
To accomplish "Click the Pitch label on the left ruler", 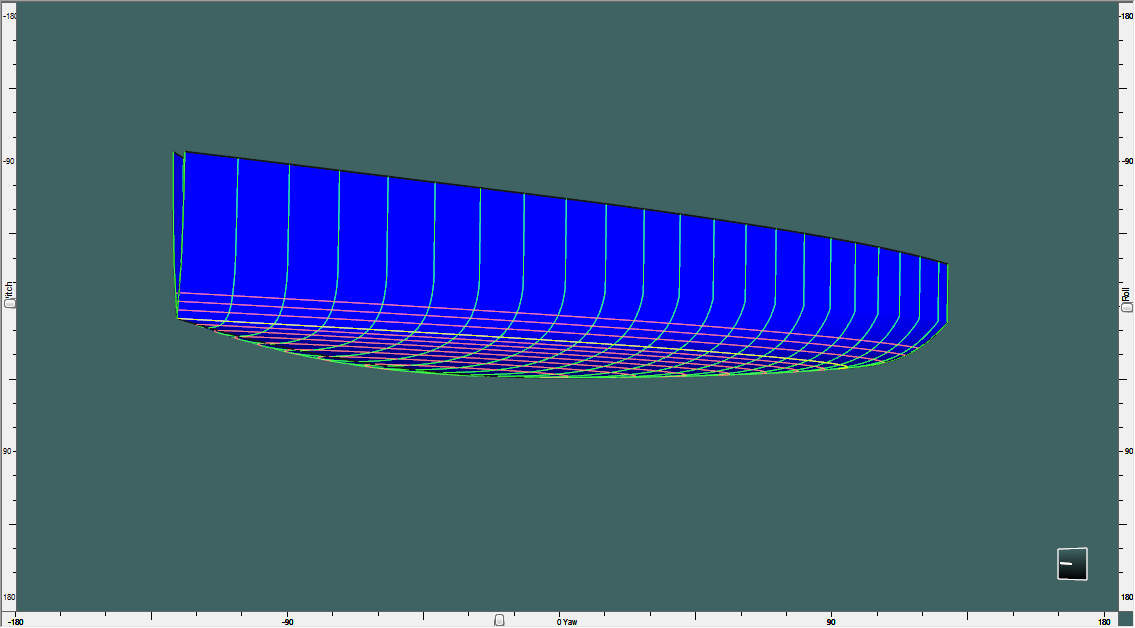I will tap(9, 290).
